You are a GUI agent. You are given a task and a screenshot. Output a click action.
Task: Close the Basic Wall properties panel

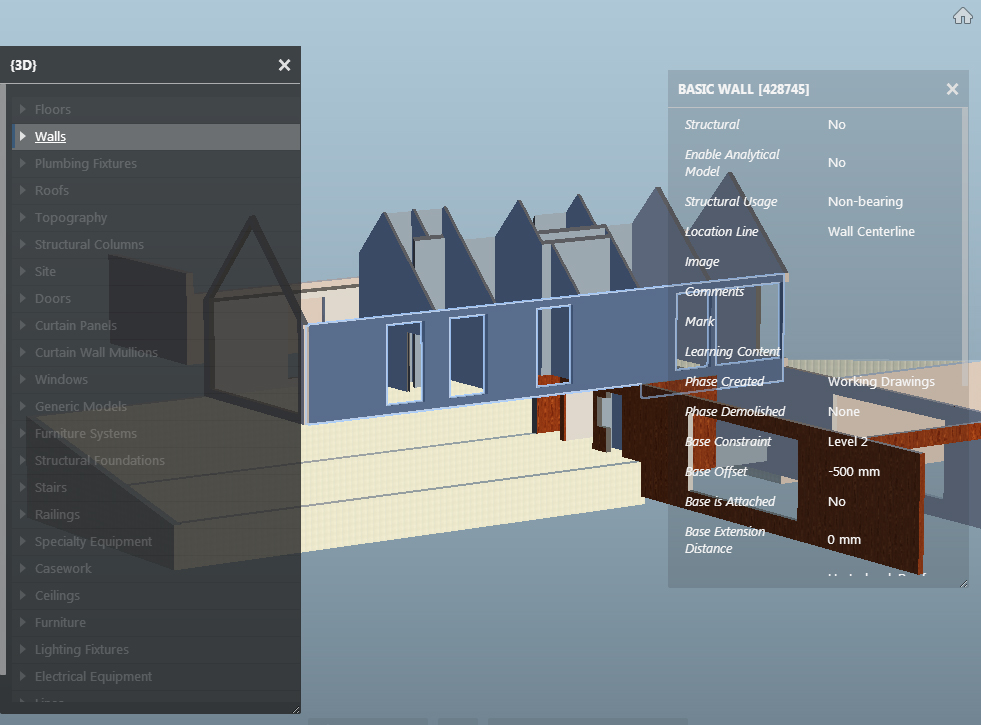click(x=952, y=89)
